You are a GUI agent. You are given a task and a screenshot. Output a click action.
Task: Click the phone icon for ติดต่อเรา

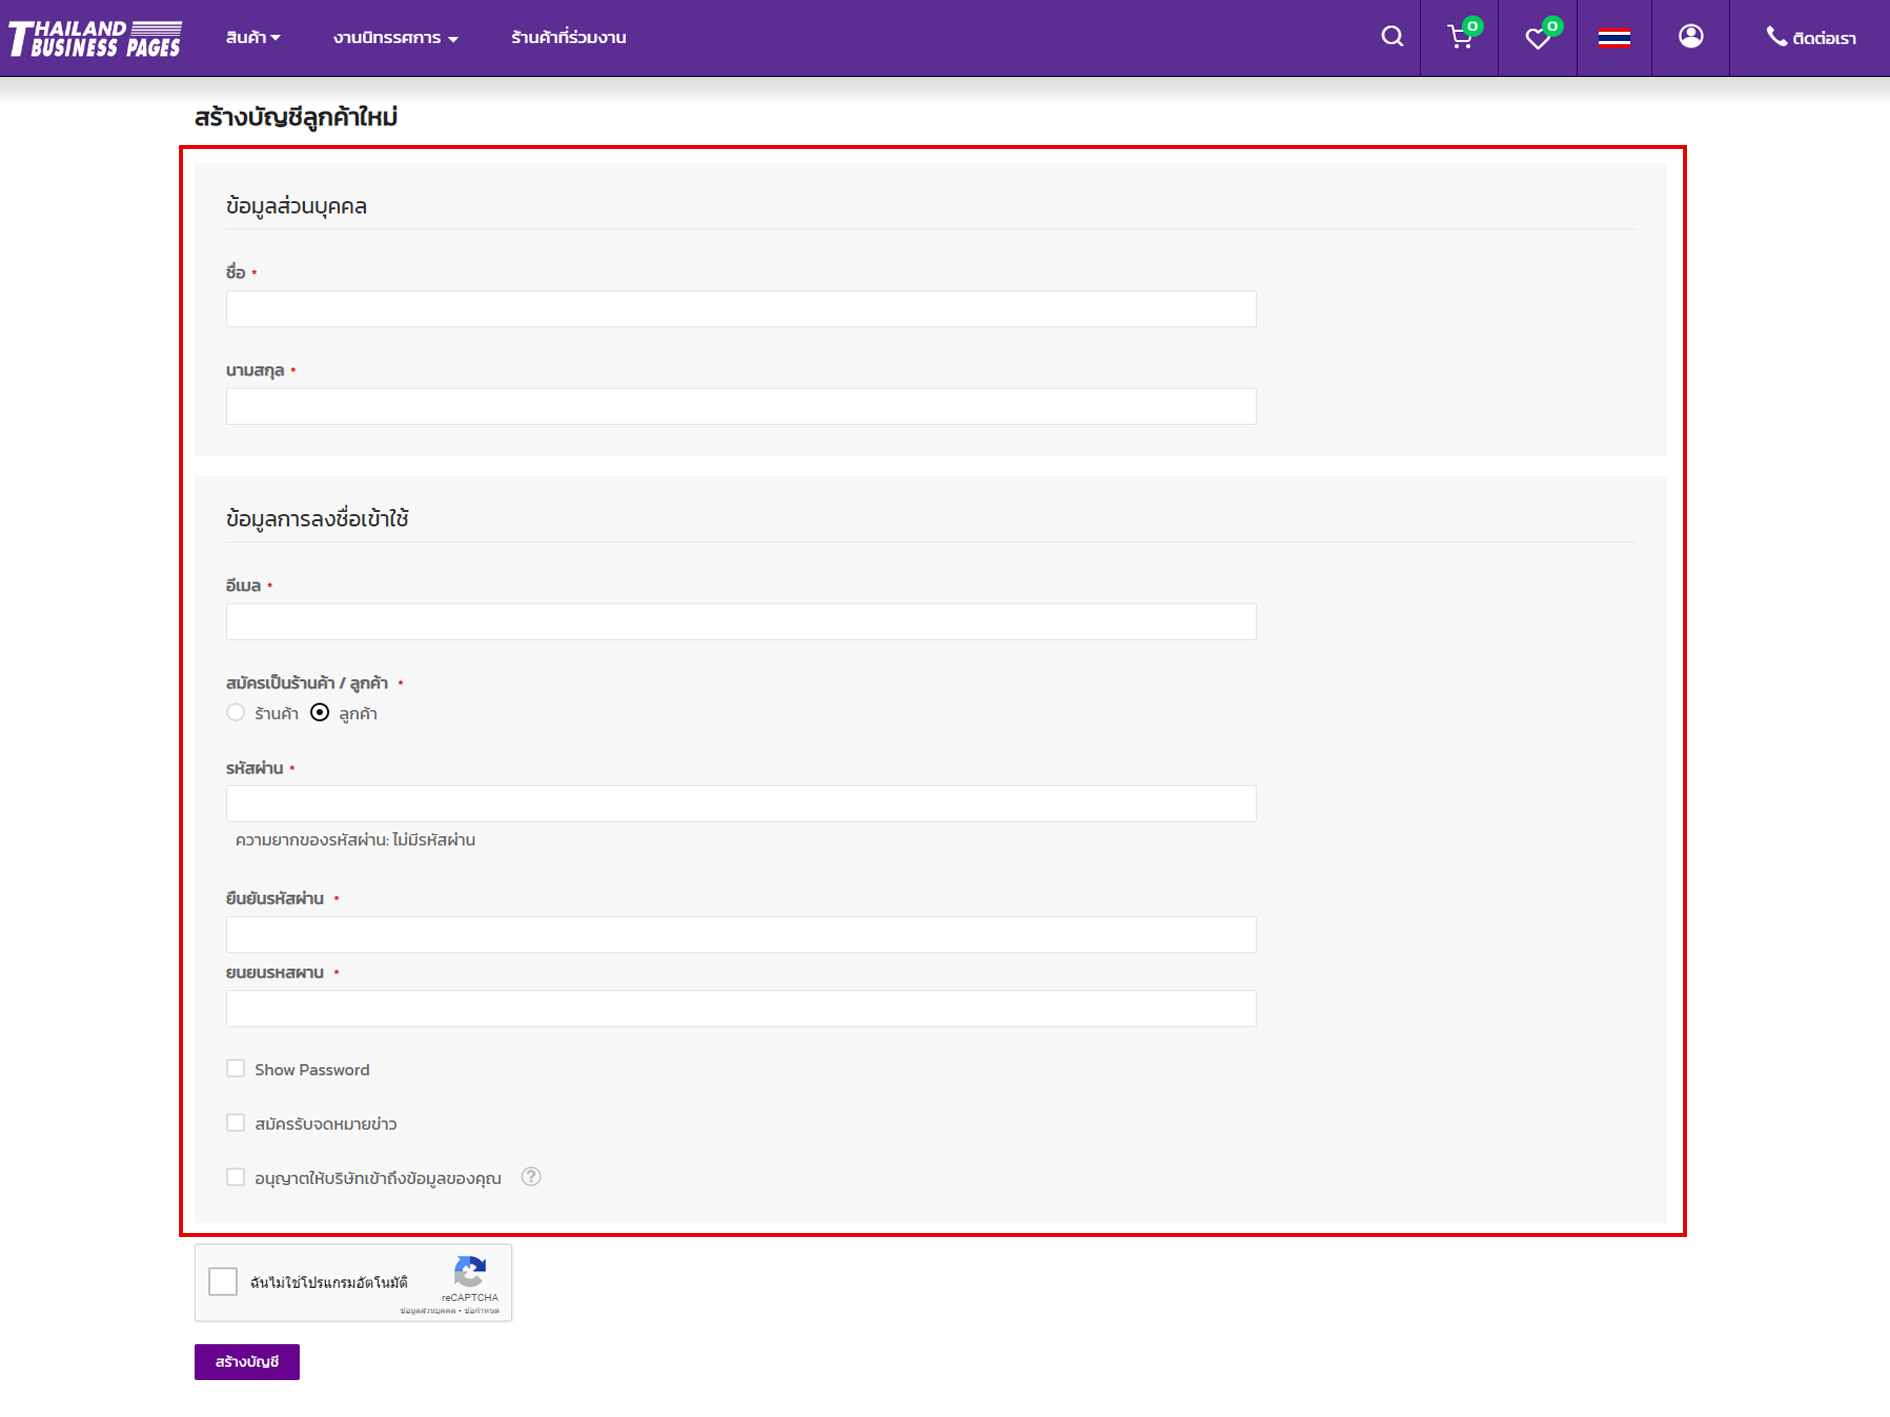(1776, 37)
